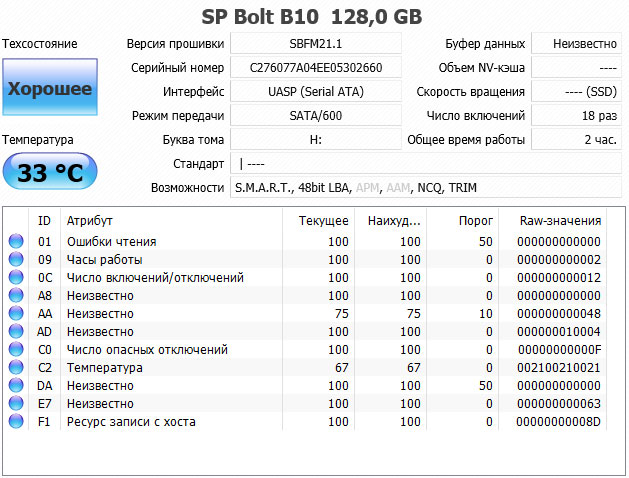
Task: Click the SP Bolt B10 128,0 GB title
Action: 312,17
